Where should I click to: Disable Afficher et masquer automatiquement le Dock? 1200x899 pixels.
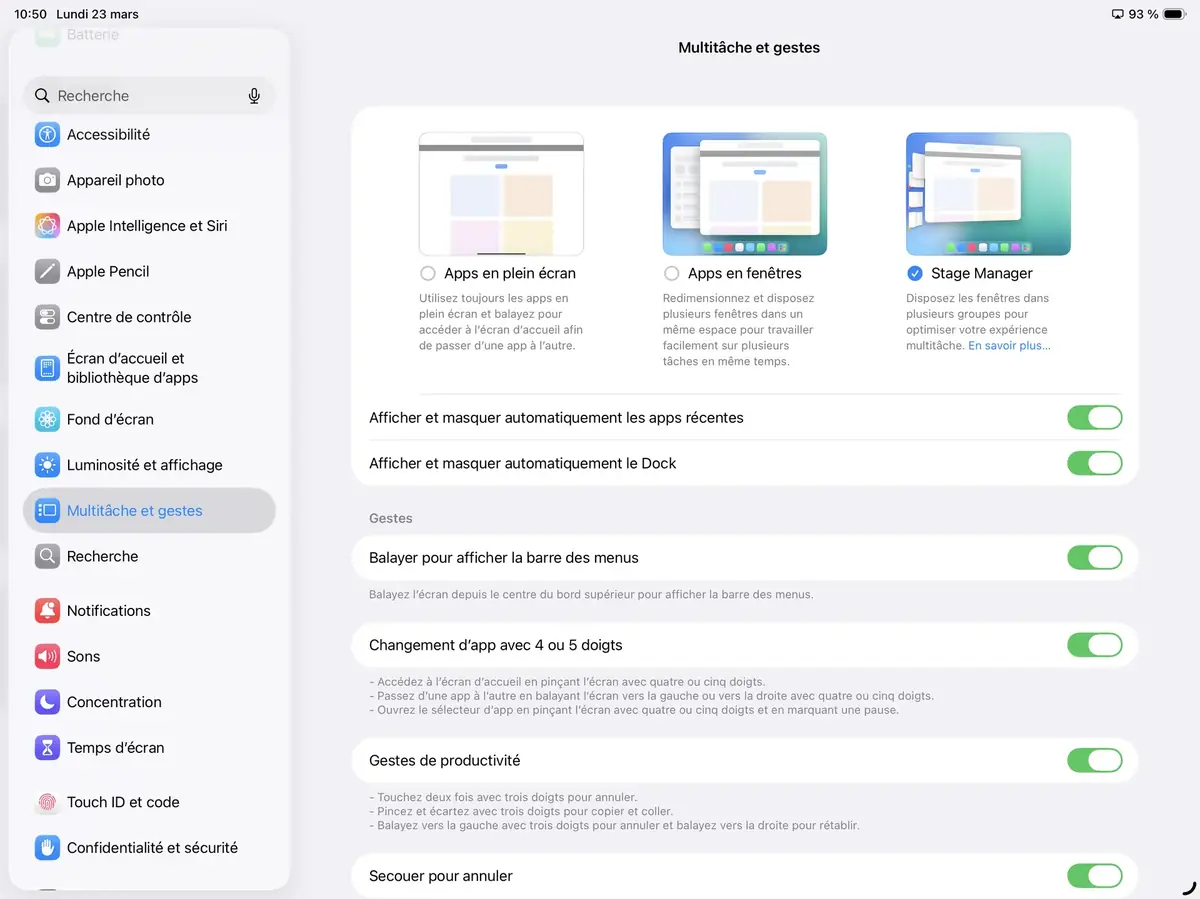point(1095,463)
